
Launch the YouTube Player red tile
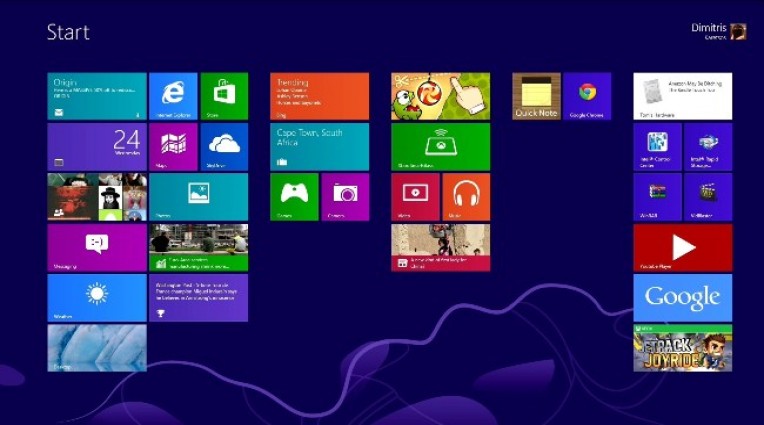click(682, 247)
